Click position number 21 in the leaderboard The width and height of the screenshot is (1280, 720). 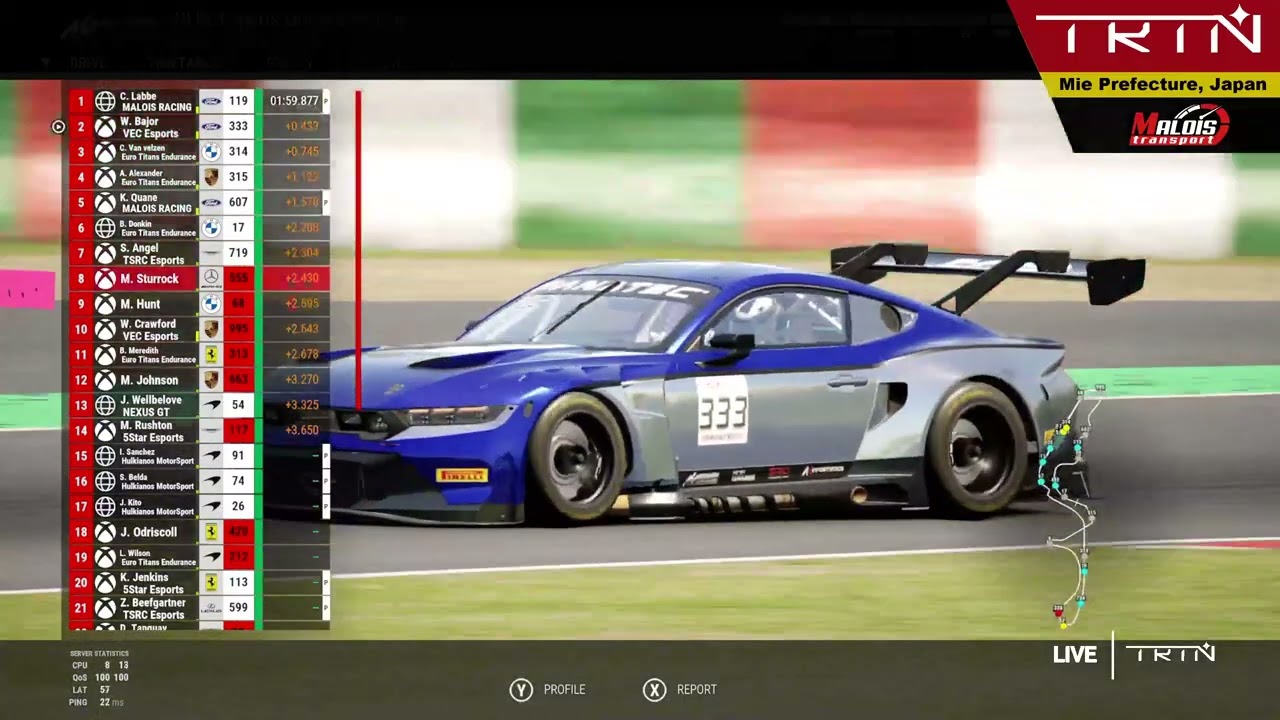point(81,608)
